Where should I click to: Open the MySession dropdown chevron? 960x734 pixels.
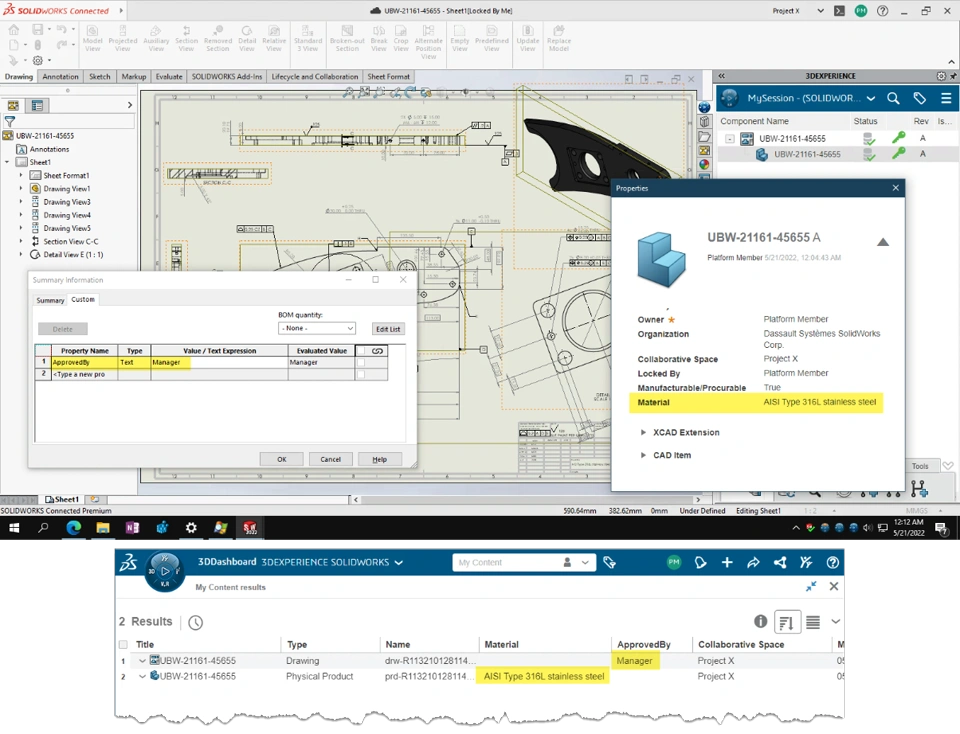(x=871, y=98)
